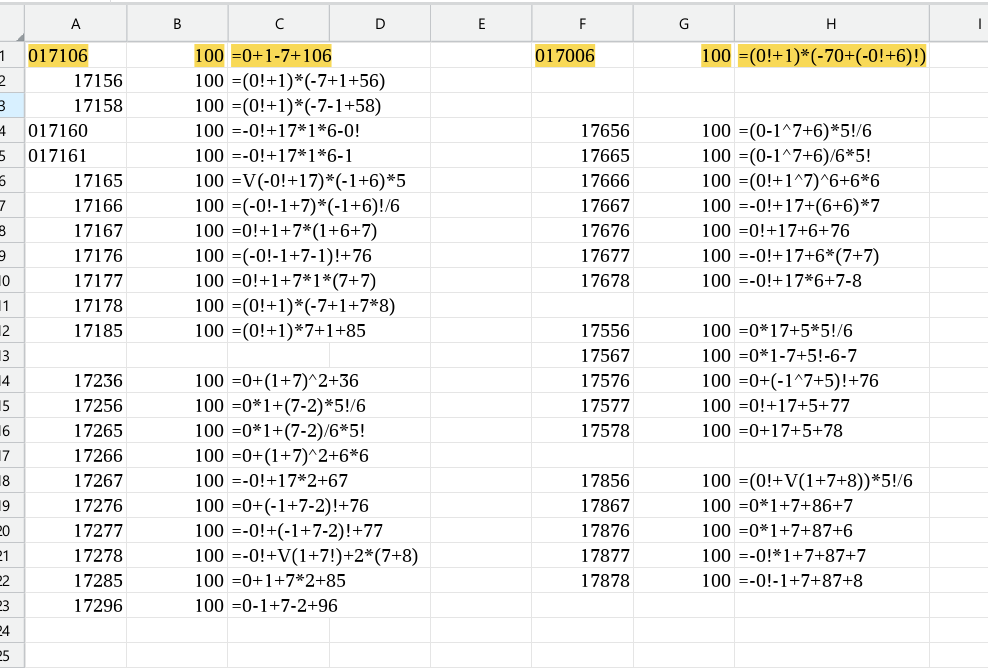Select column A header
Viewport: 988px width, 668px height.
click(77, 23)
